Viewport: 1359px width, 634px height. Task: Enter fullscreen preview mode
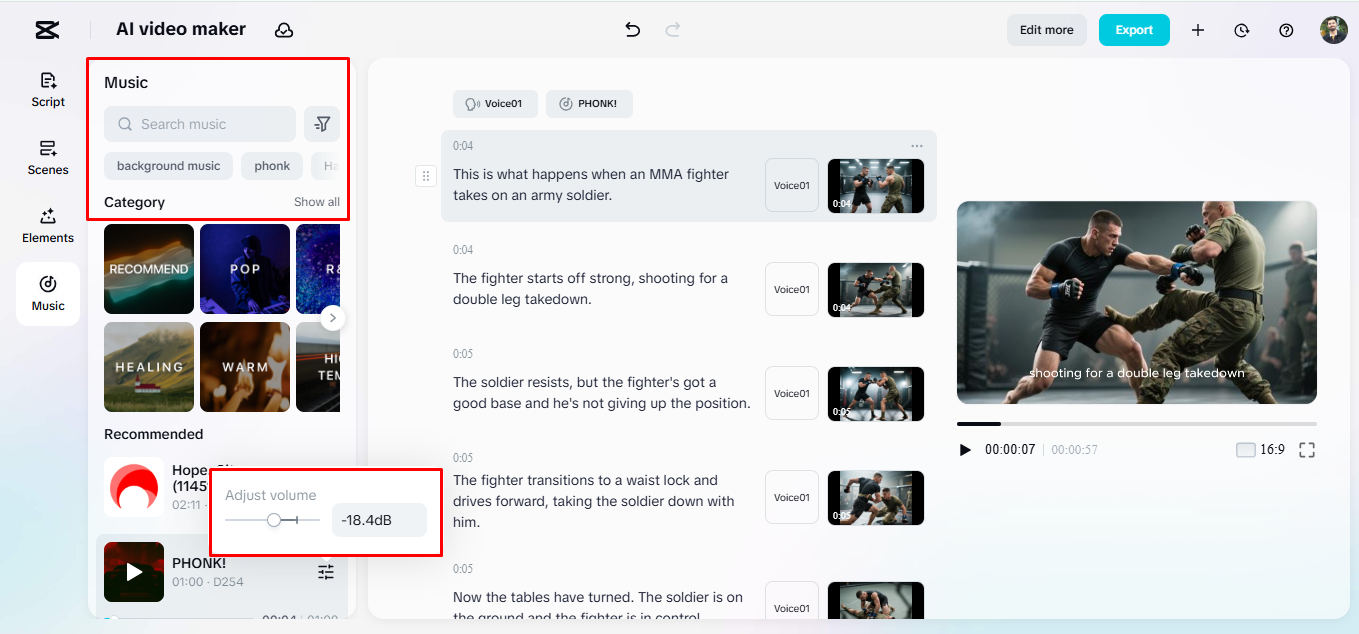point(1306,450)
